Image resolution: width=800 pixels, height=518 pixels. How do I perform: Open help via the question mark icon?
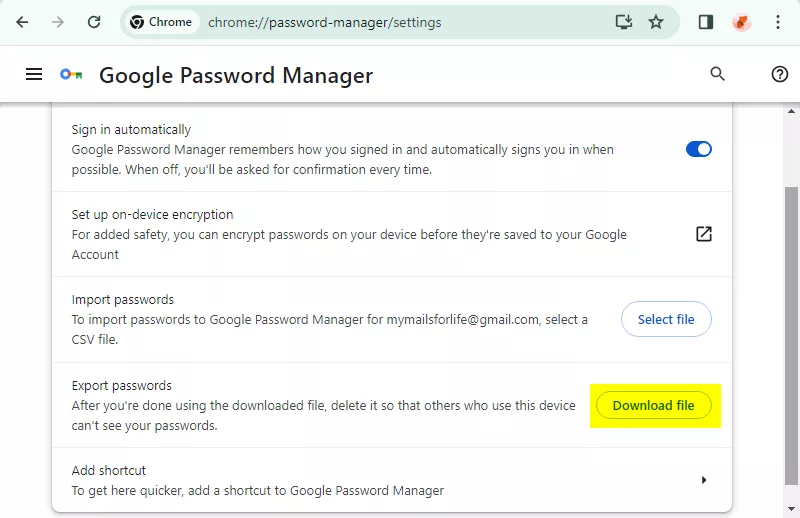(779, 74)
